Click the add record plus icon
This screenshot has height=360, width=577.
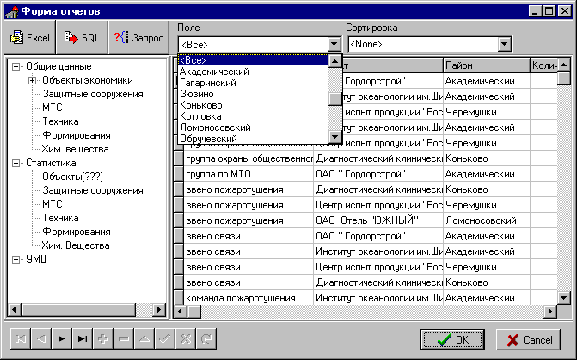pos(103,339)
